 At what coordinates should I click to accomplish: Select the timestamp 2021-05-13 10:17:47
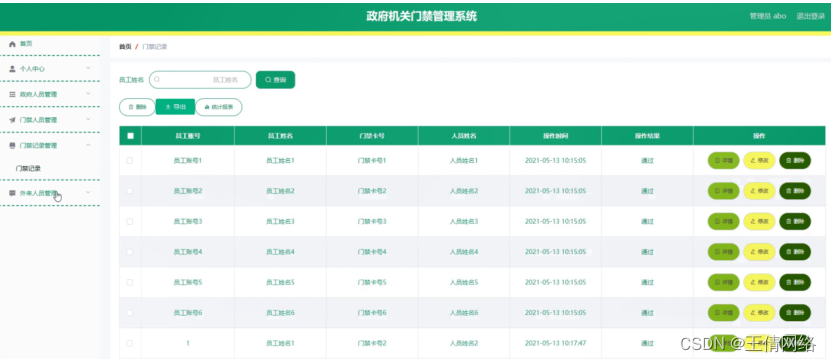click(556, 343)
